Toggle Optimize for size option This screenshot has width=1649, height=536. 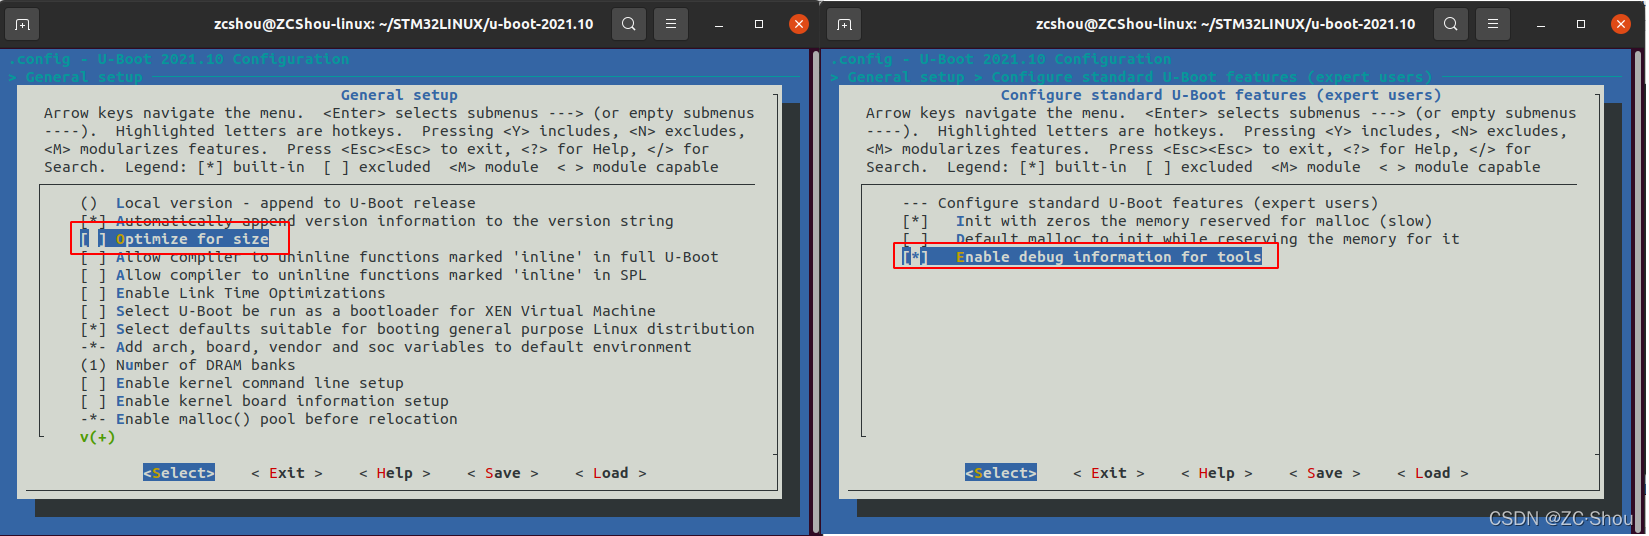point(175,239)
